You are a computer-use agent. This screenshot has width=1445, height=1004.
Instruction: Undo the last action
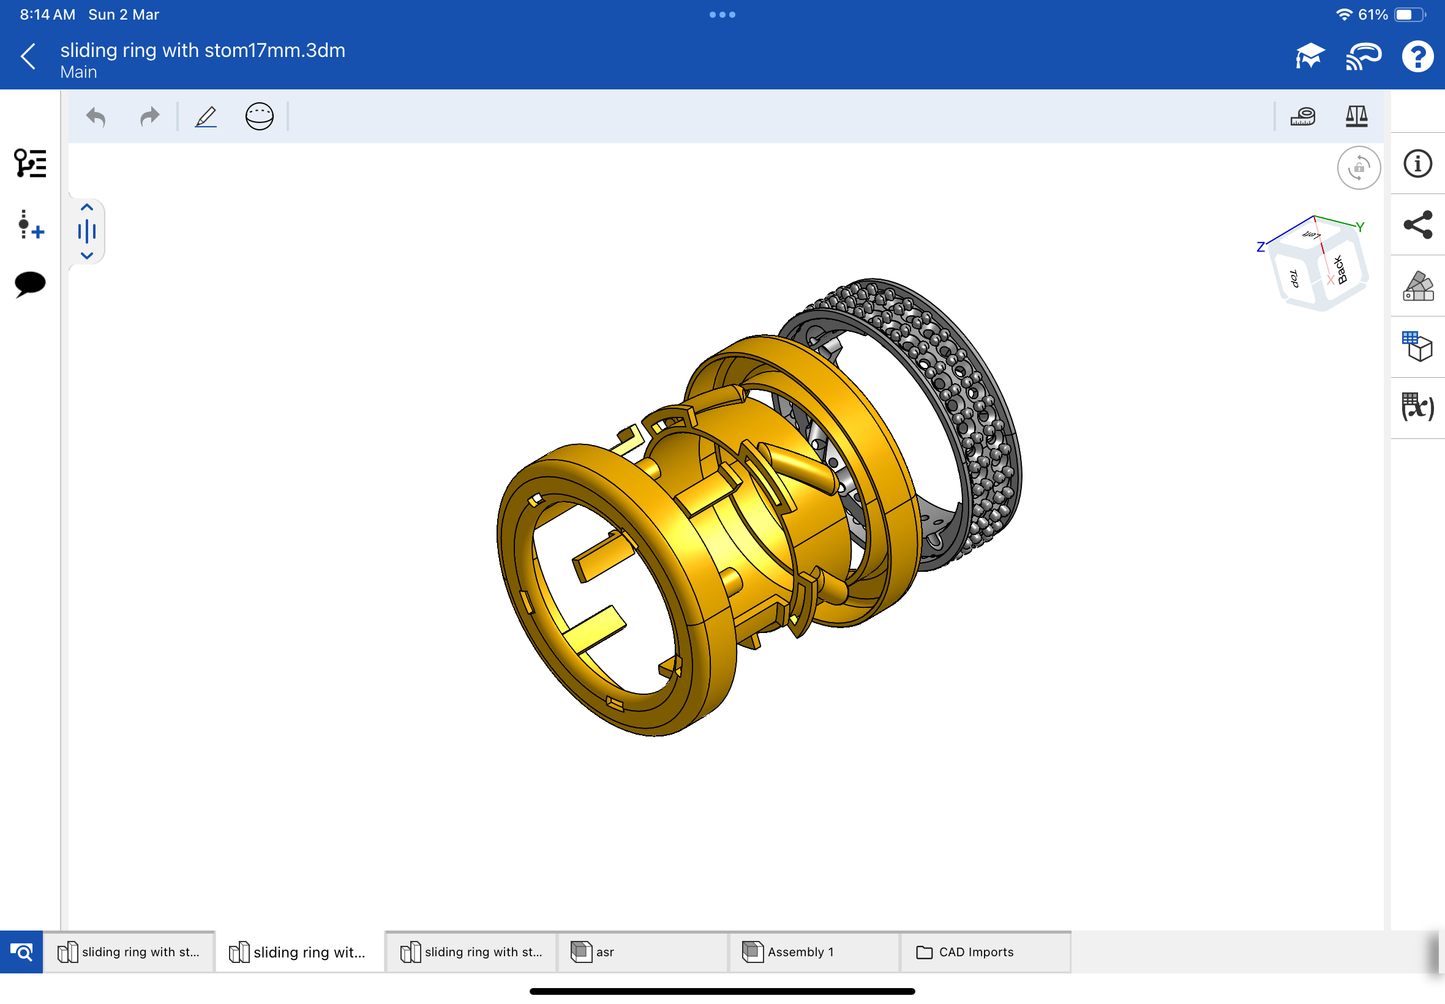pos(96,117)
